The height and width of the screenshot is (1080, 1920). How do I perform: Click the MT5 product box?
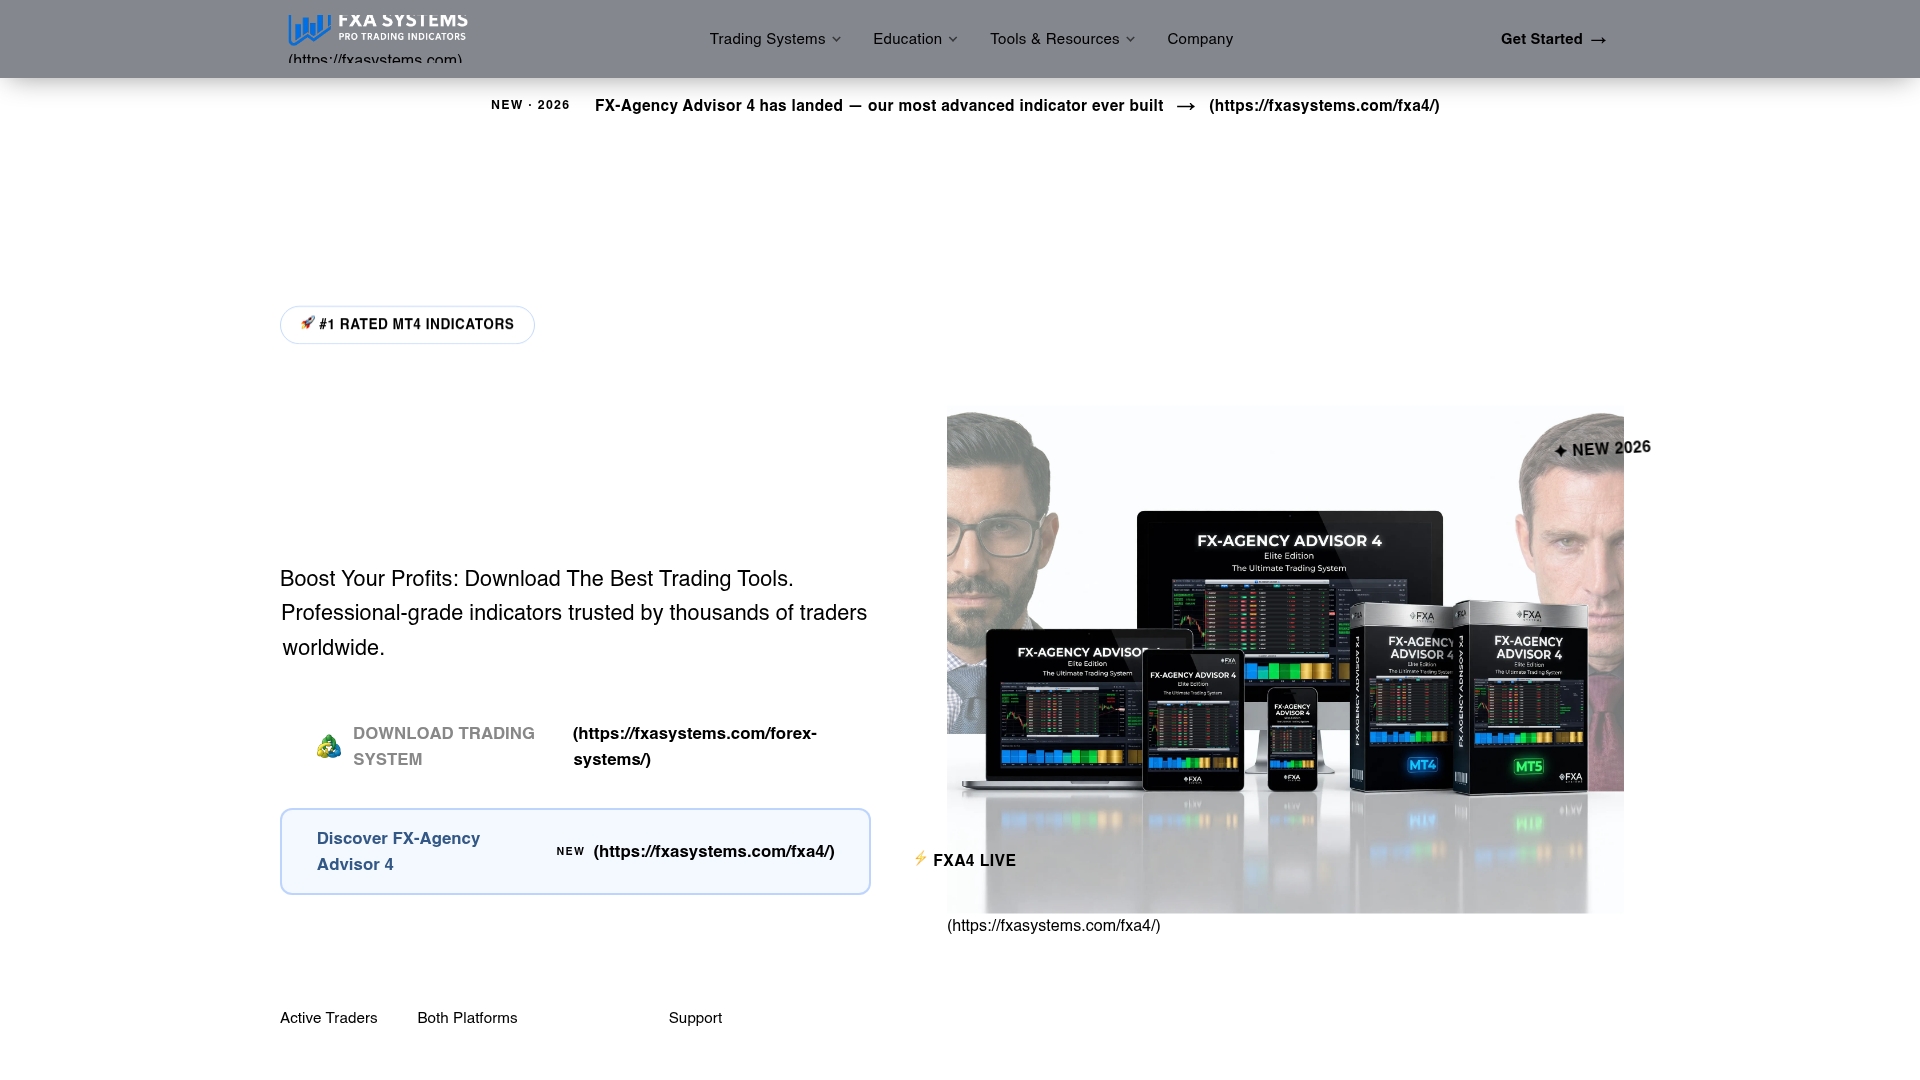pyautogui.click(x=1522, y=696)
